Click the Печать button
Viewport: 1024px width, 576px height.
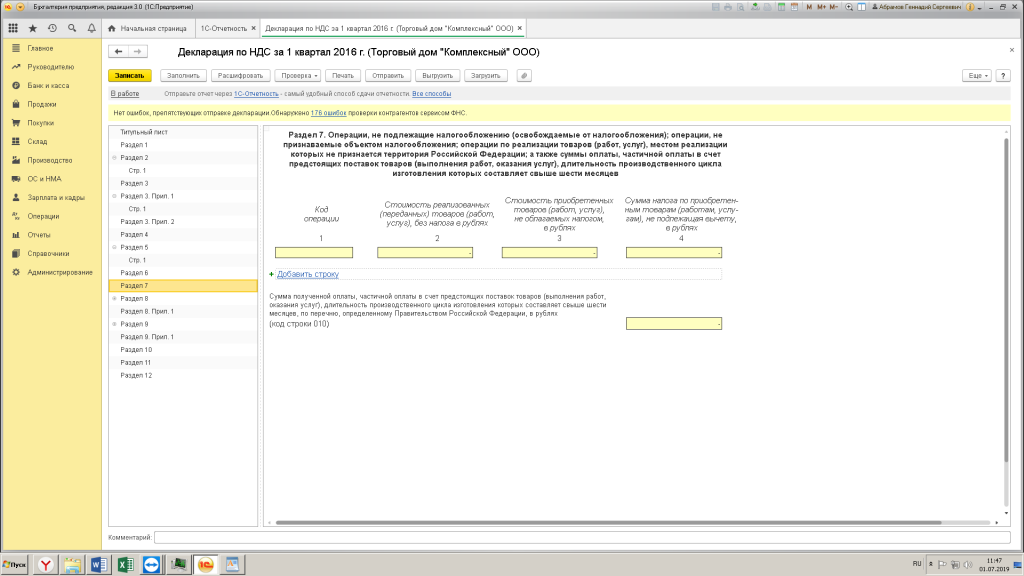[343, 76]
